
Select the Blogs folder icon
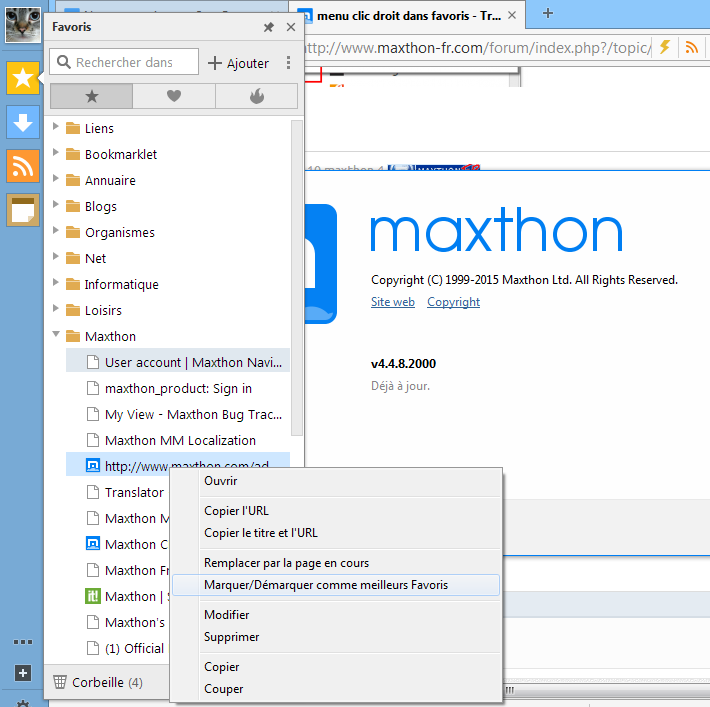[72, 206]
